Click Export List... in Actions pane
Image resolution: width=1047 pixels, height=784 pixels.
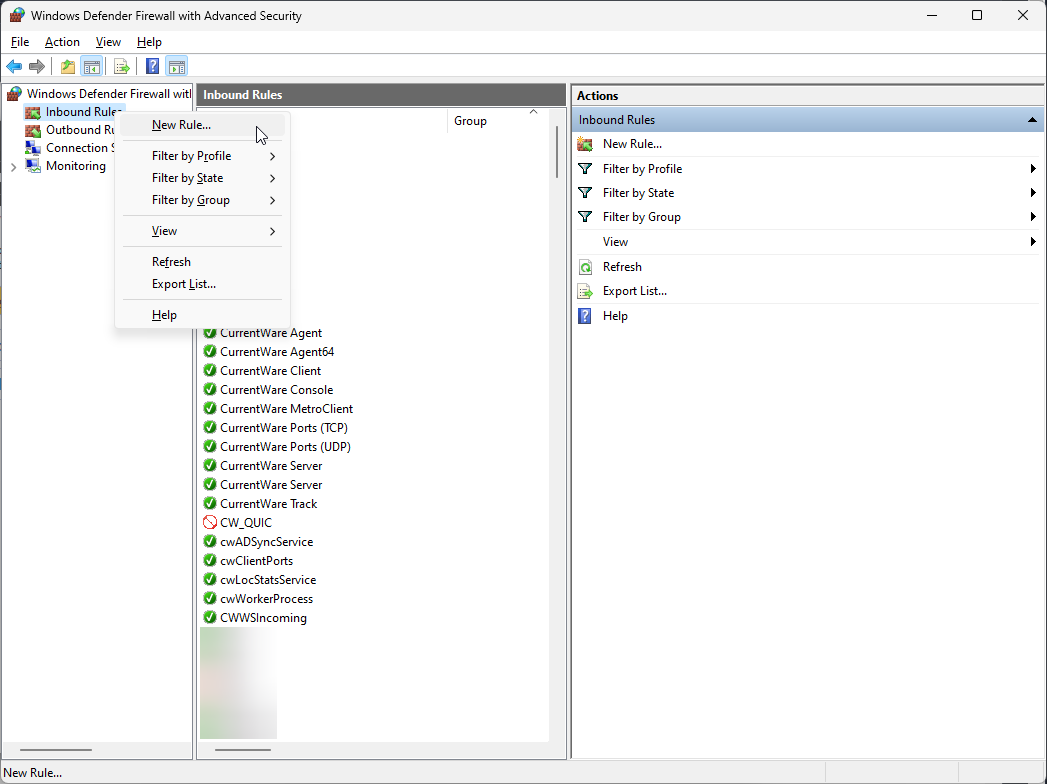[635, 291]
